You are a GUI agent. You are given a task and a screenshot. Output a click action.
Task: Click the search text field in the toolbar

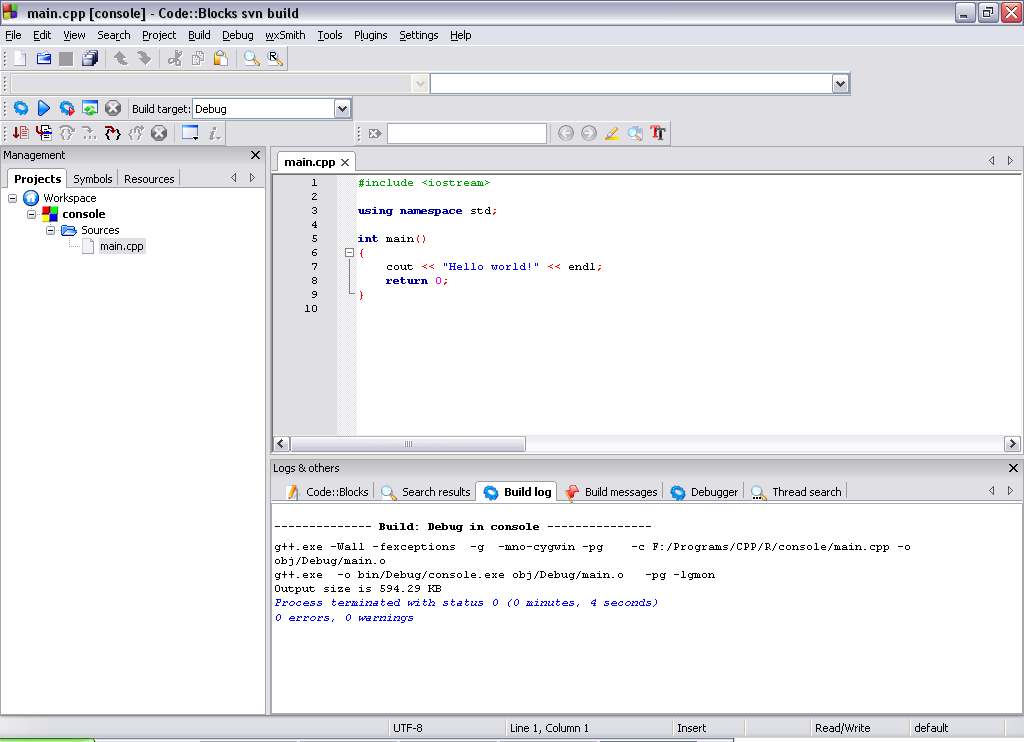click(467, 133)
